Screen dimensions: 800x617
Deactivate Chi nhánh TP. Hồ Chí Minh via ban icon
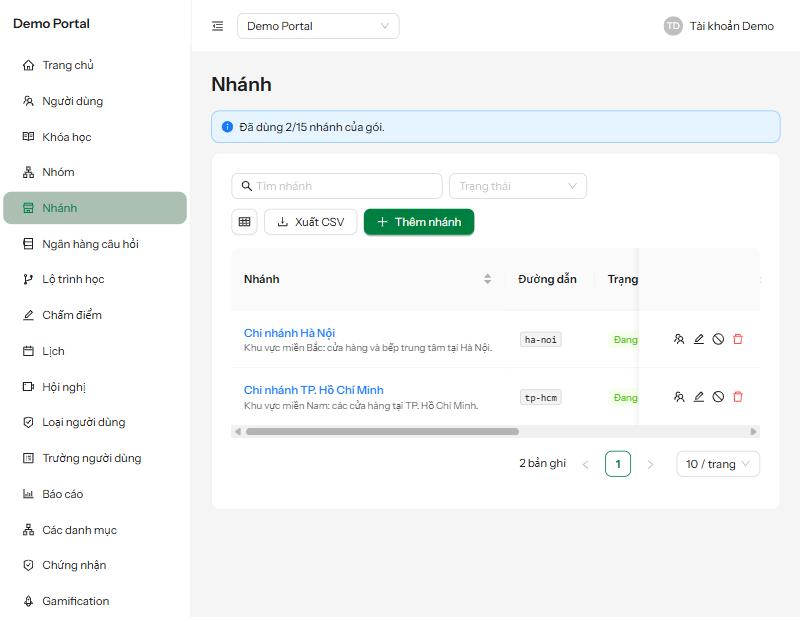coord(718,397)
